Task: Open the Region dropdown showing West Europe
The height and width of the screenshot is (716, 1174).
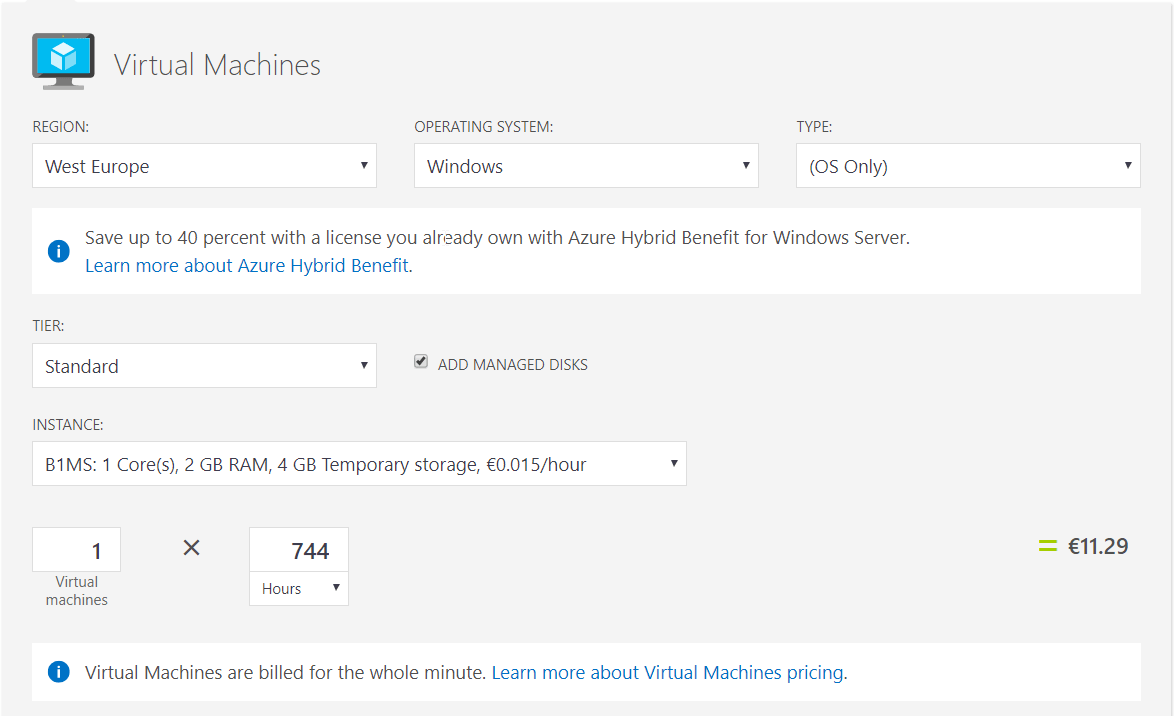Action: click(x=204, y=166)
